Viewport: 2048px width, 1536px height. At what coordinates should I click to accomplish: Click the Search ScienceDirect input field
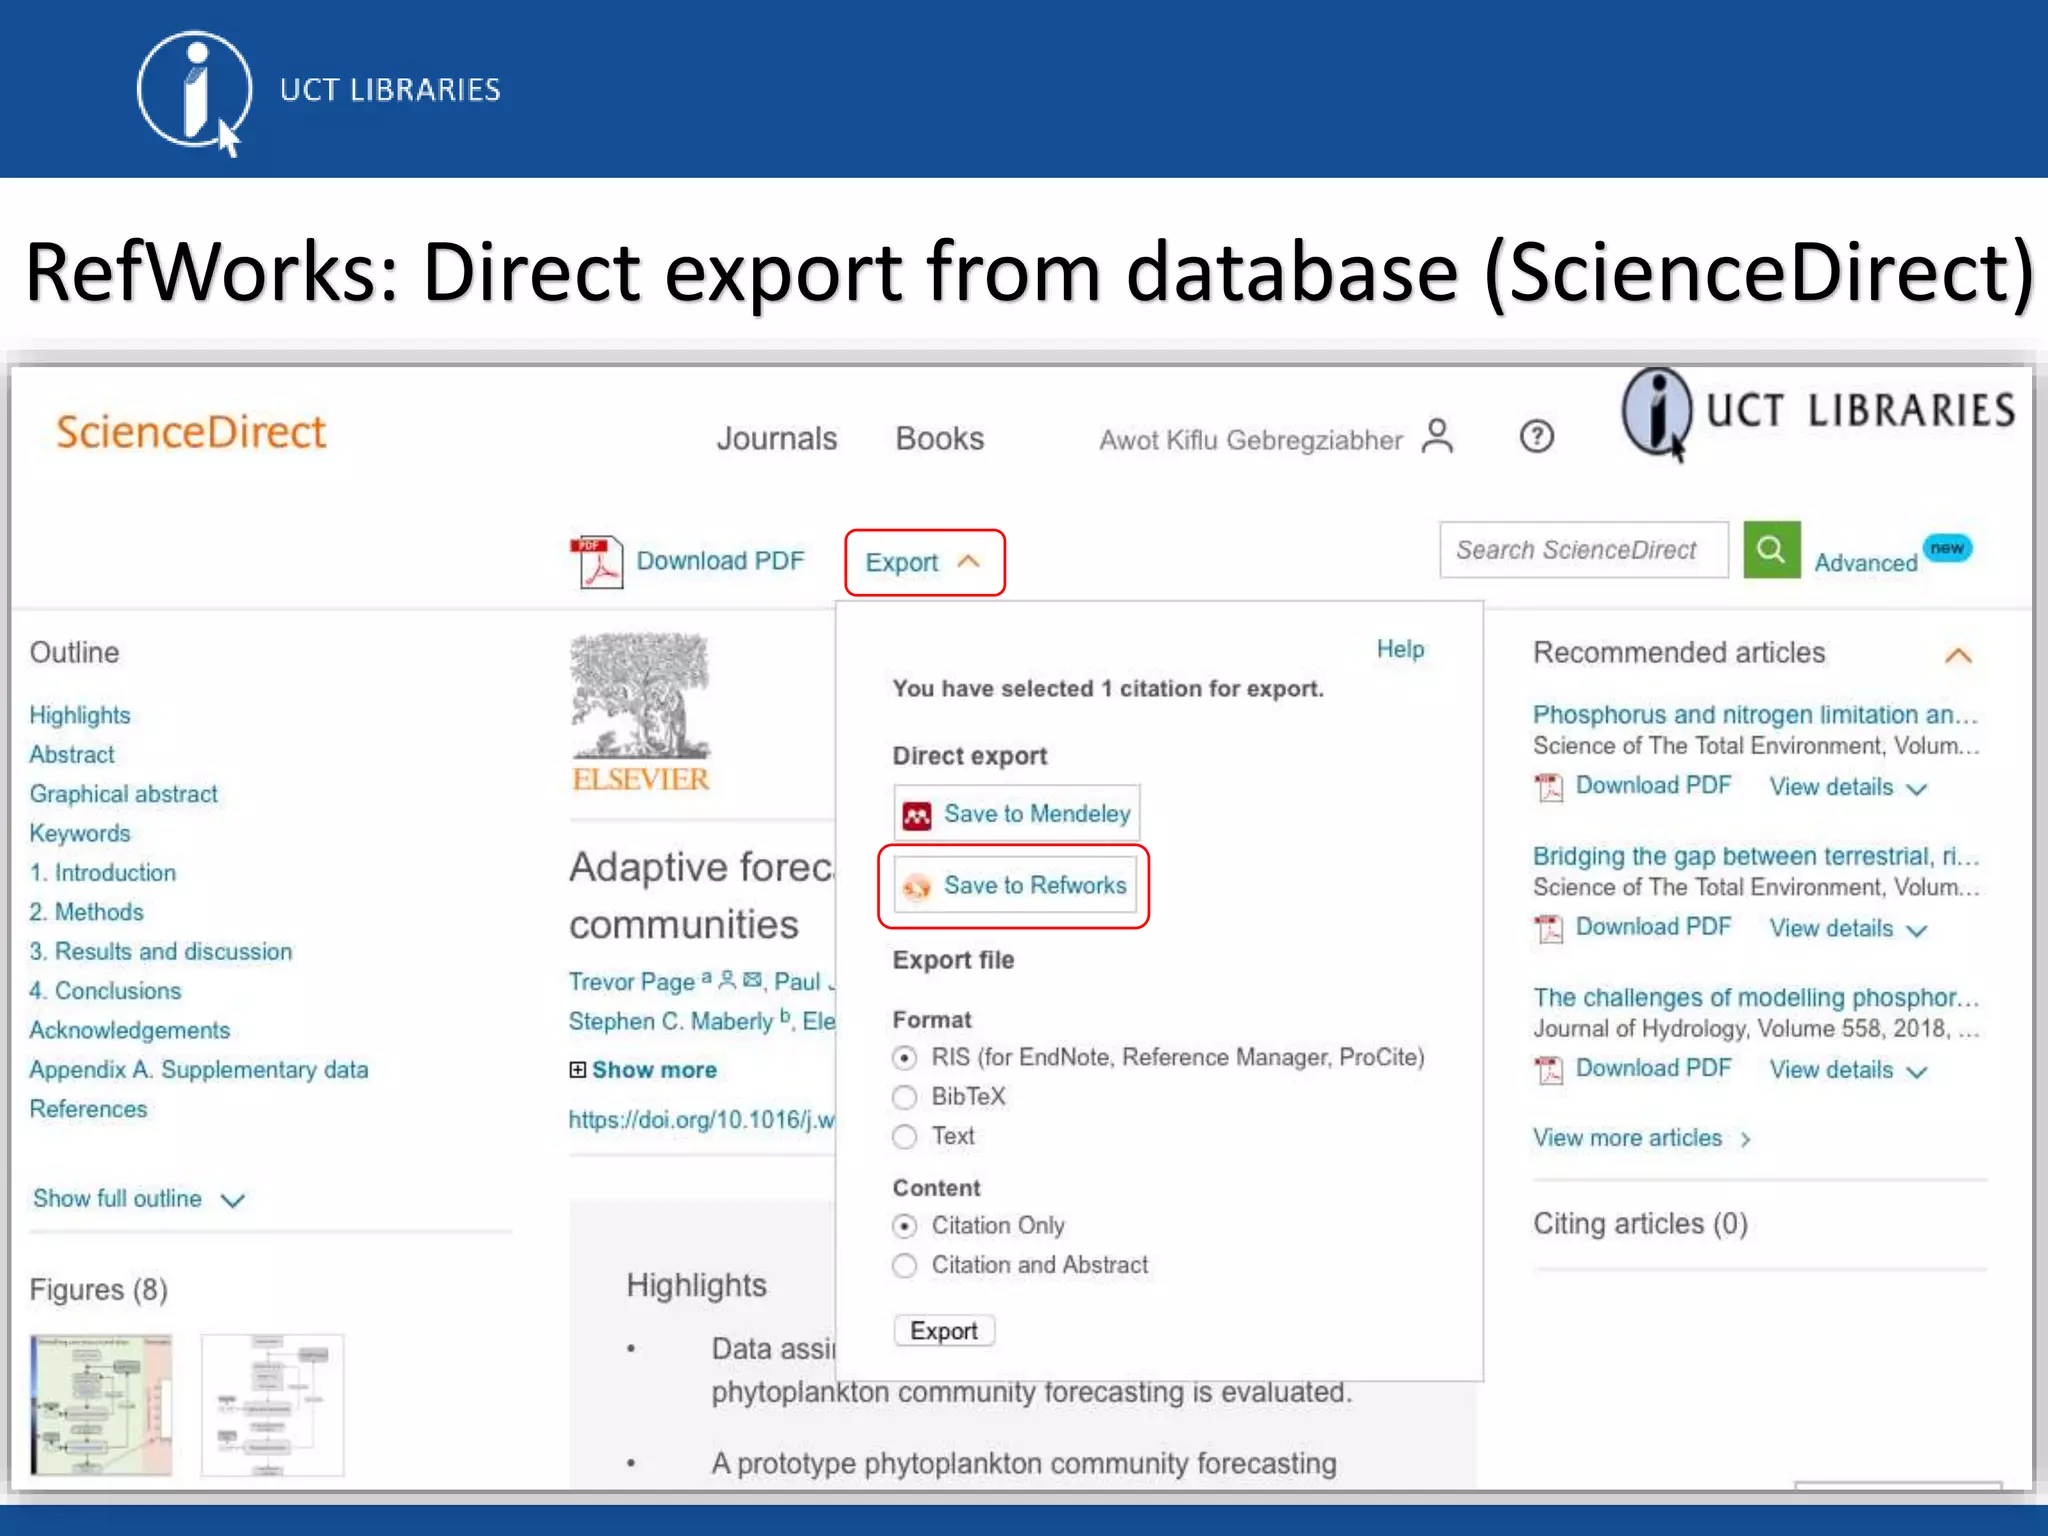click(1584, 549)
